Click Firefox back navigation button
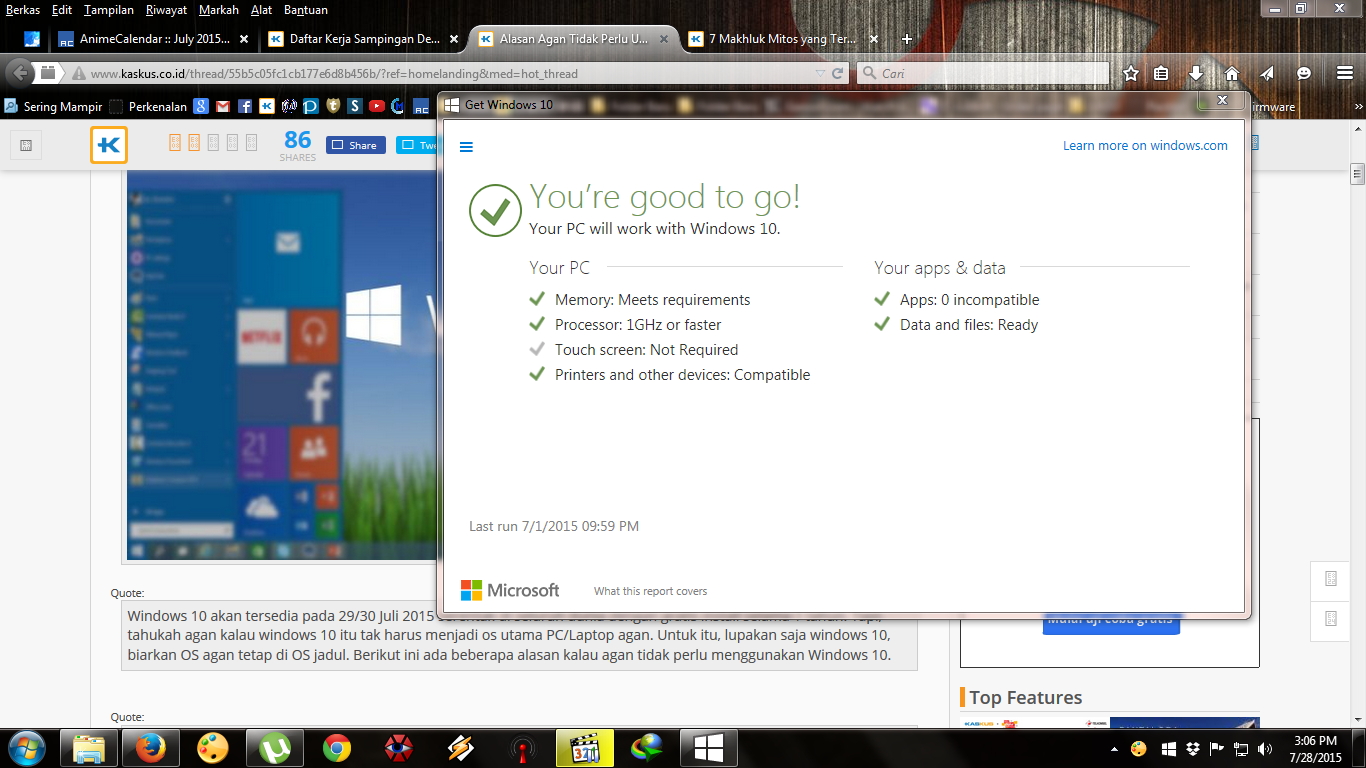The width and height of the screenshot is (1366, 768). pos(19,73)
